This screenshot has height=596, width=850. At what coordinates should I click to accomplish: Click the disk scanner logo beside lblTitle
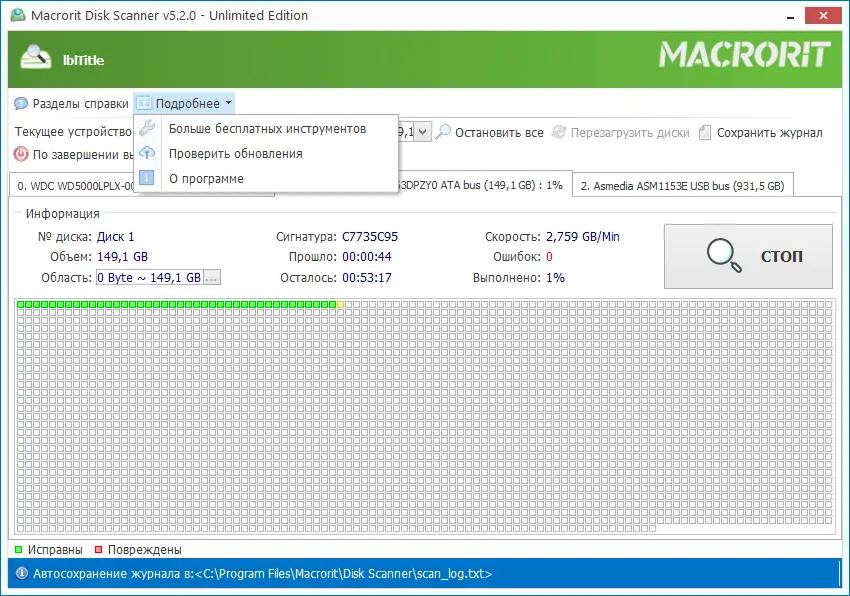pyautogui.click(x=35, y=57)
